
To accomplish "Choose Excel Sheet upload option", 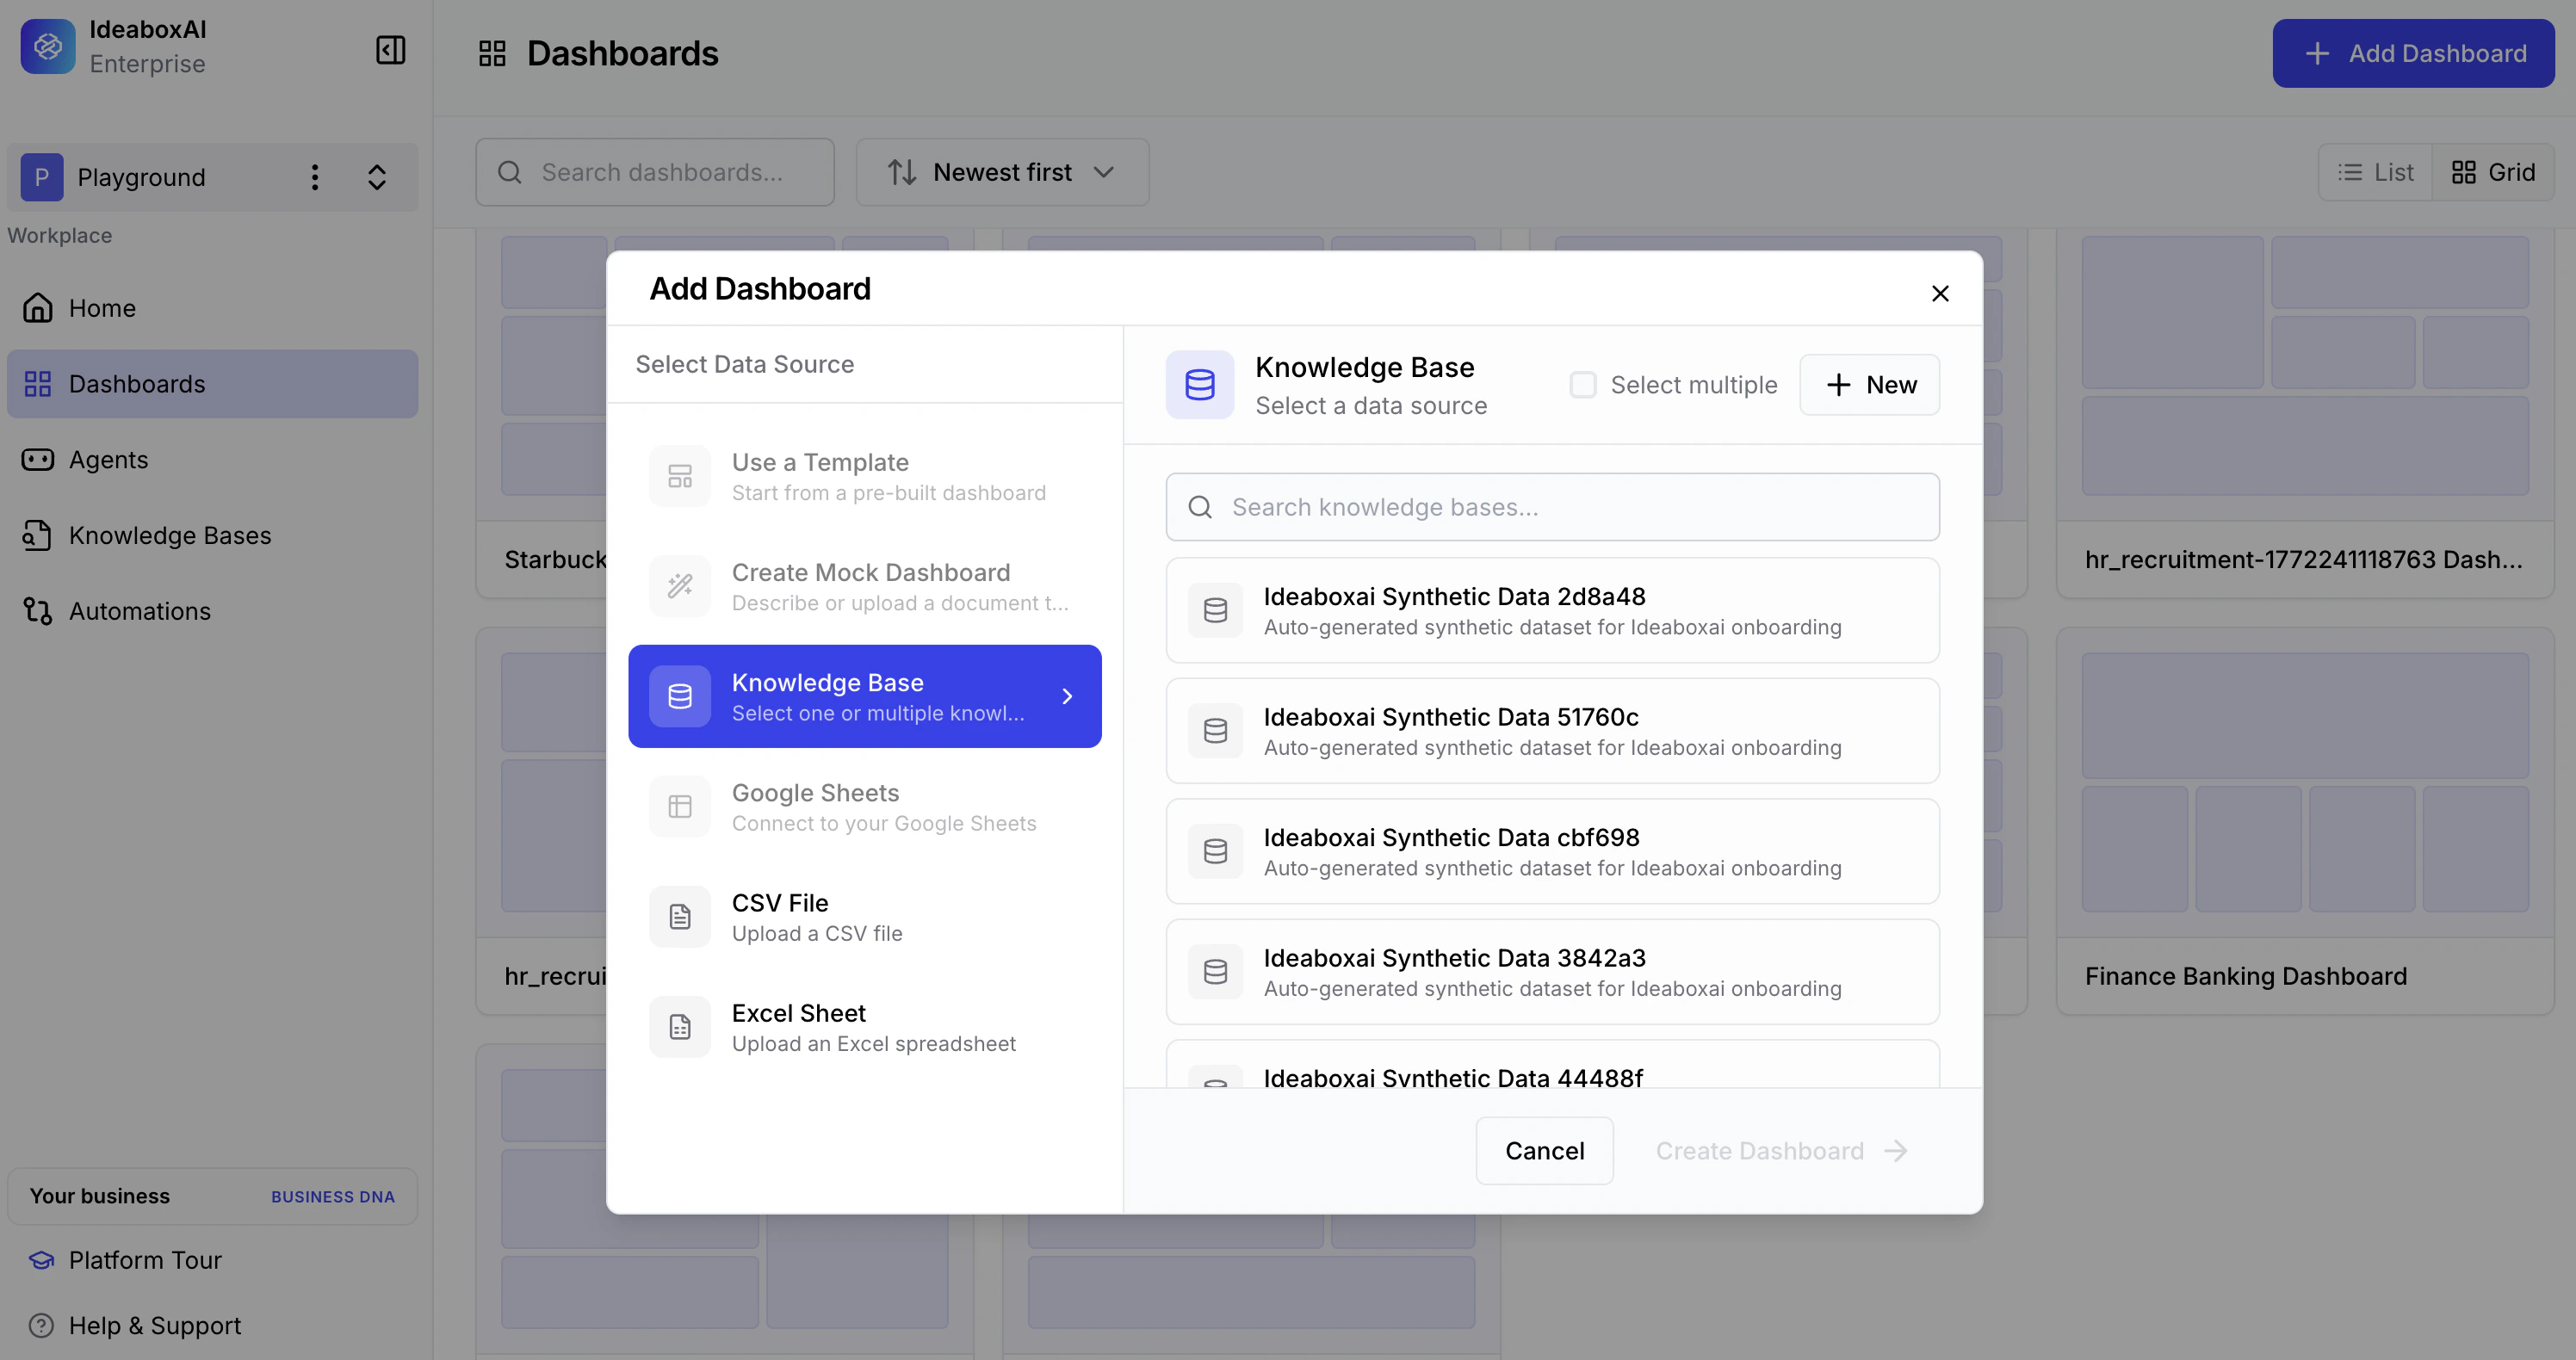I will 865,1027.
